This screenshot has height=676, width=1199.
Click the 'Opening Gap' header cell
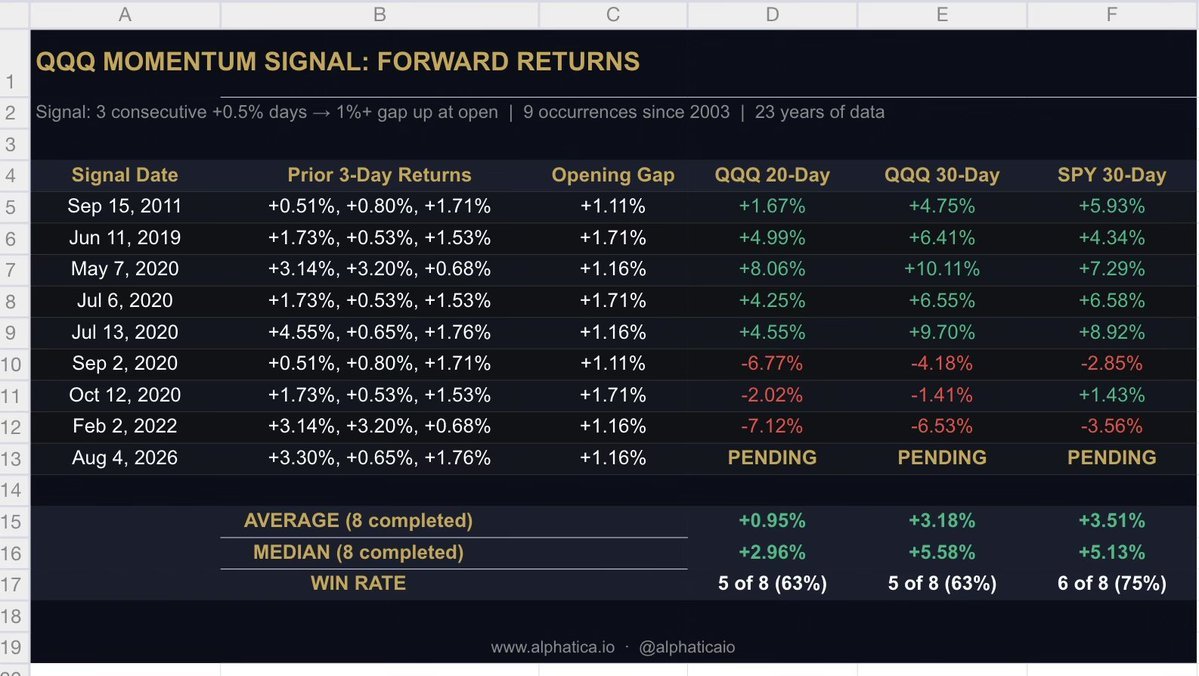tap(612, 175)
